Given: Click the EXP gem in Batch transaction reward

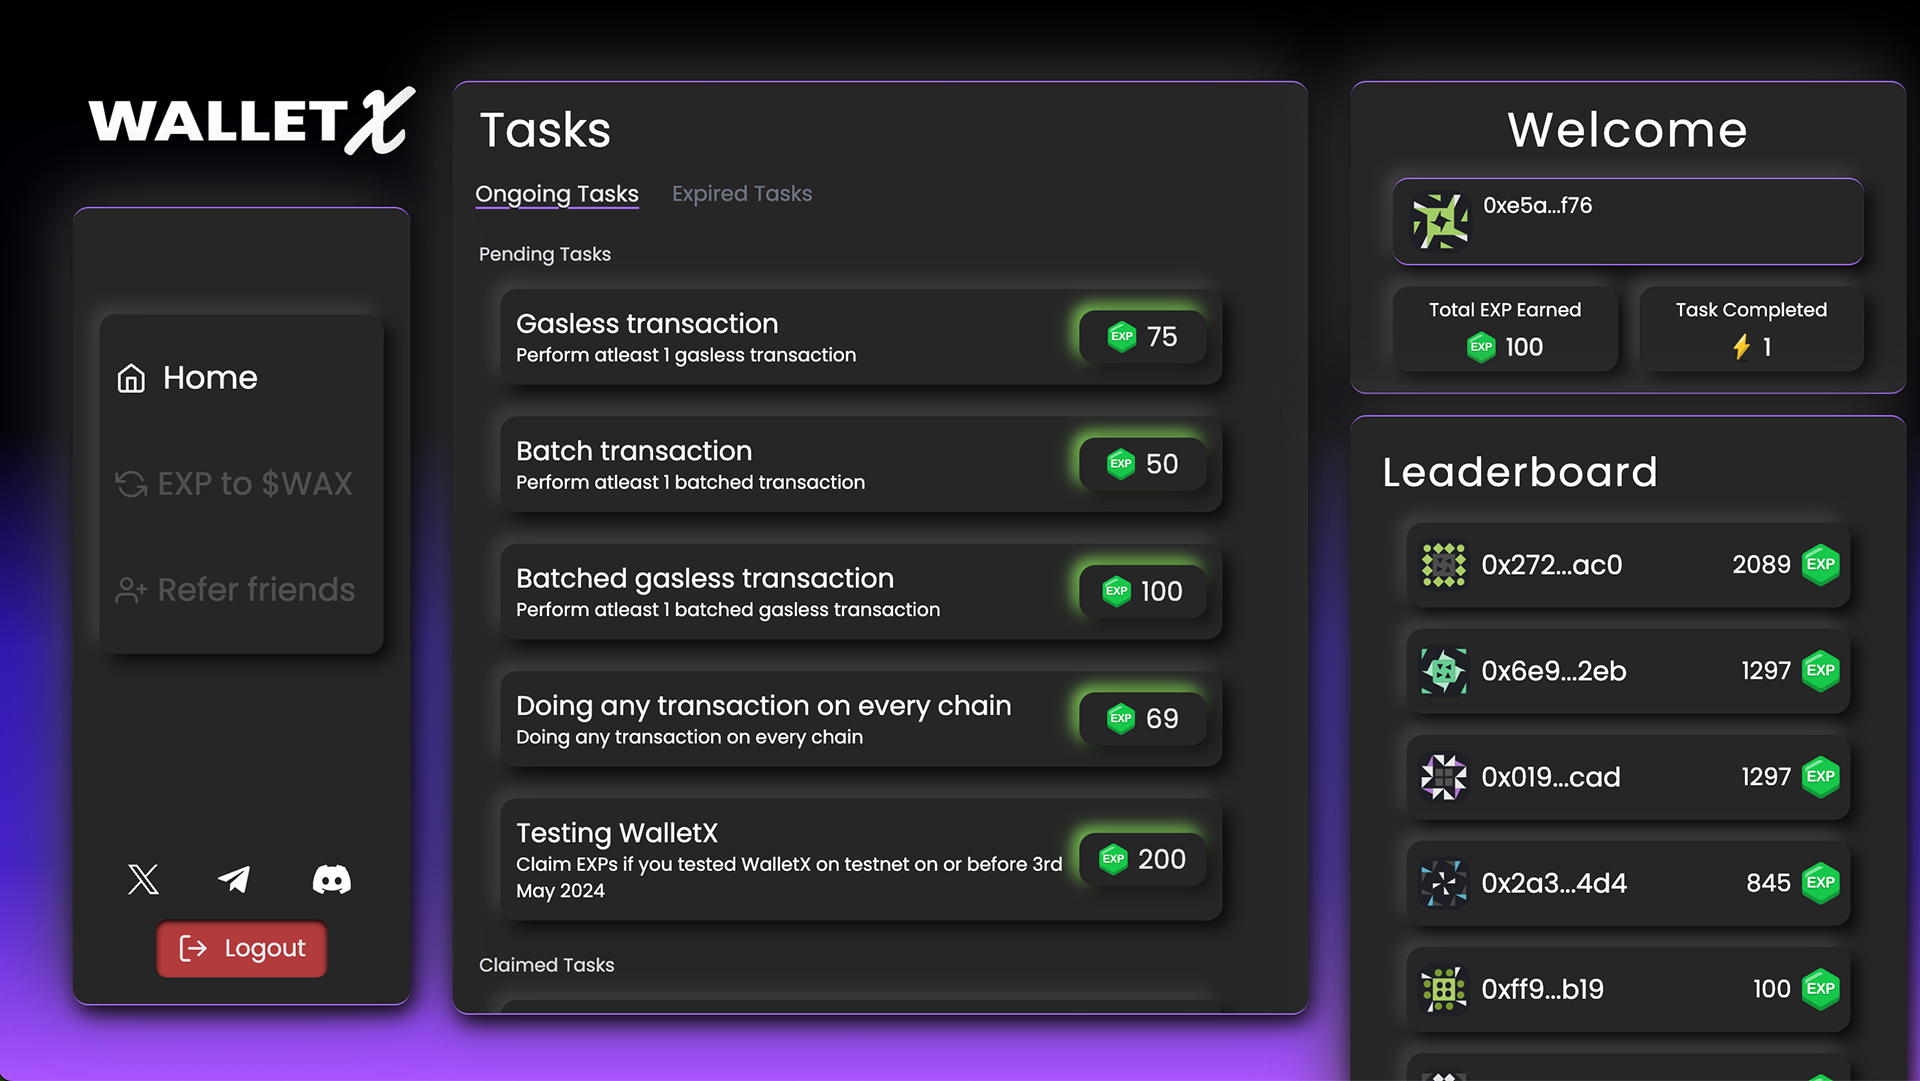Looking at the screenshot, I should (1121, 464).
